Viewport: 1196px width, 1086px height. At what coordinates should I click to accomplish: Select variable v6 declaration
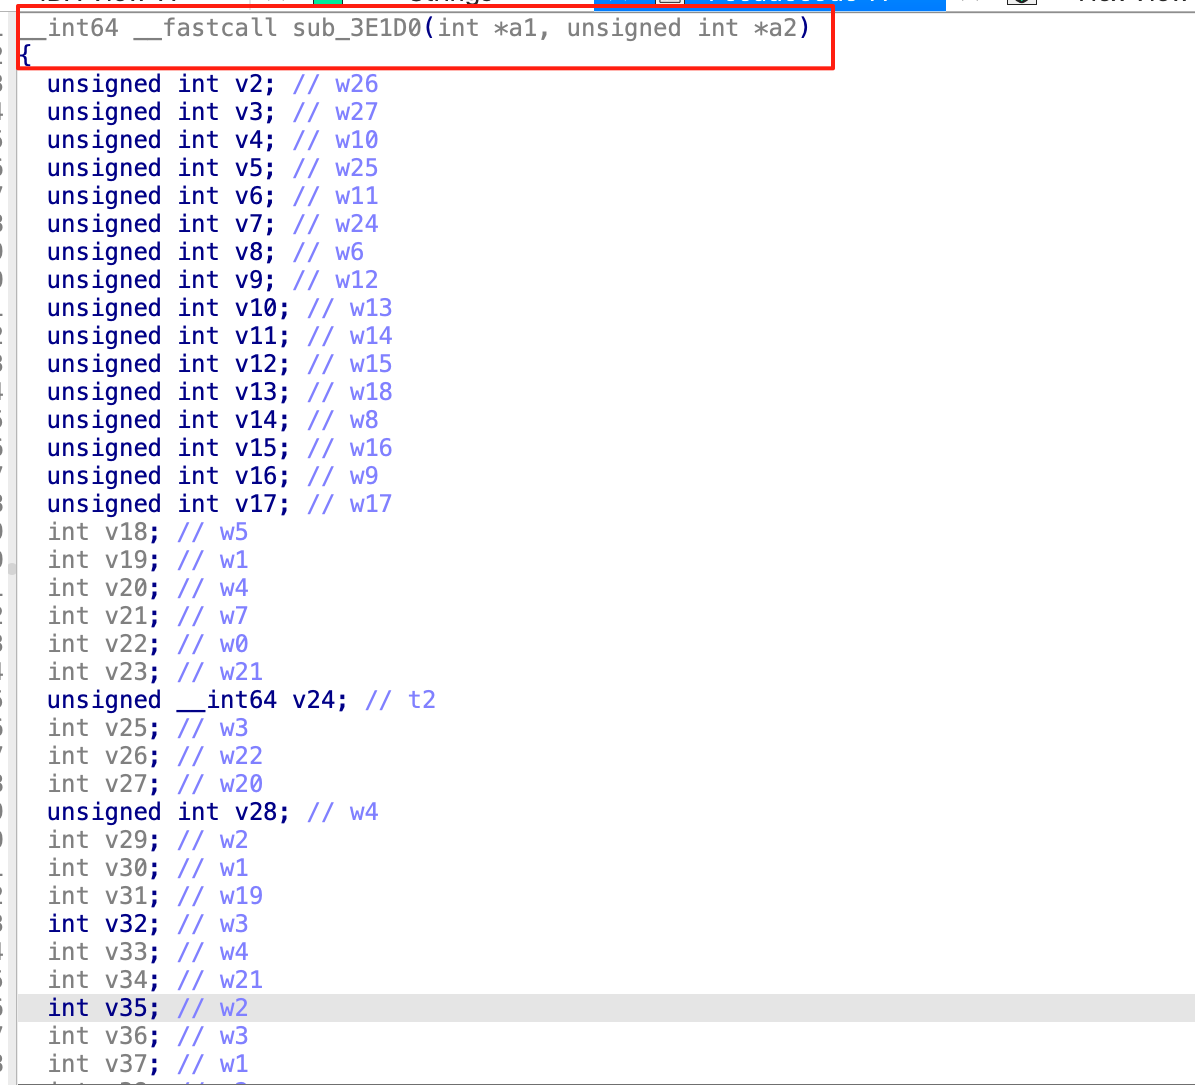161,196
